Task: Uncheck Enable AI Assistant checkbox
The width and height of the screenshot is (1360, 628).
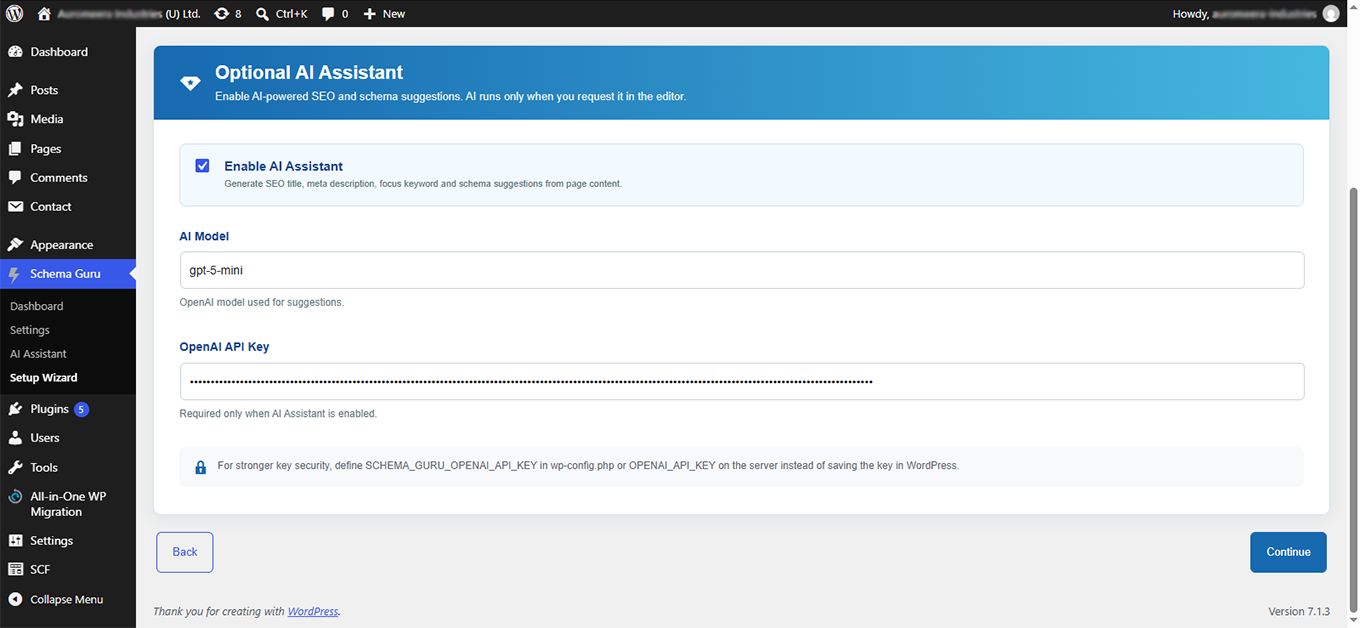Action: pos(202,166)
